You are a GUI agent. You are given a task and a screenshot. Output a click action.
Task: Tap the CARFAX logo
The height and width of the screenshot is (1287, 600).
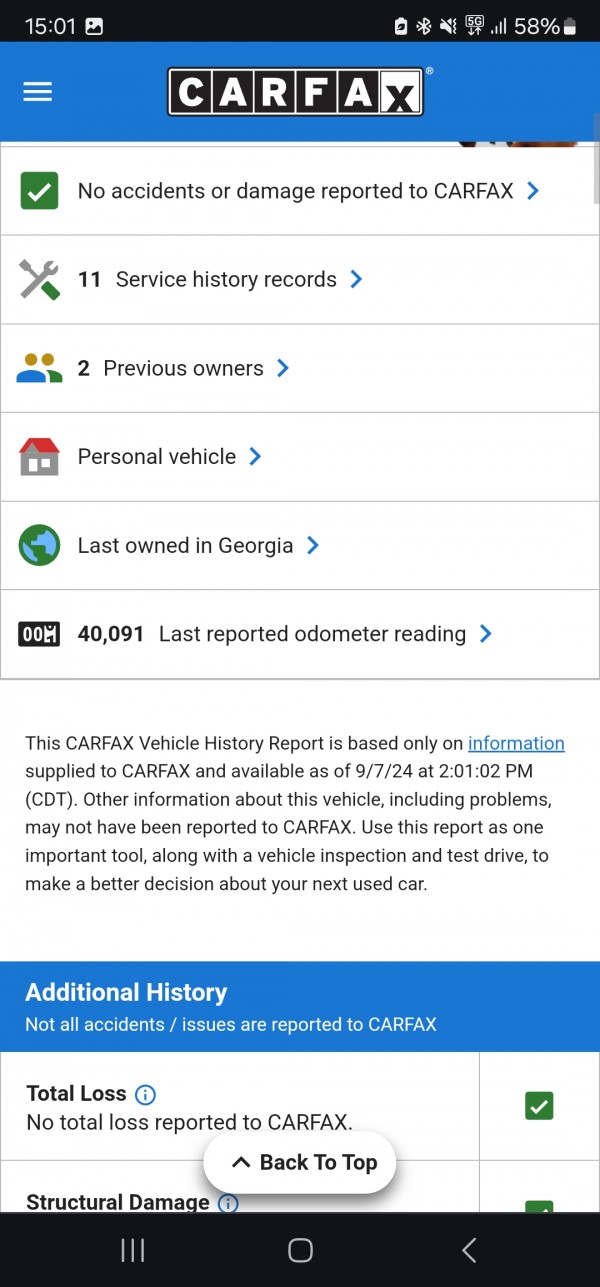pos(296,92)
